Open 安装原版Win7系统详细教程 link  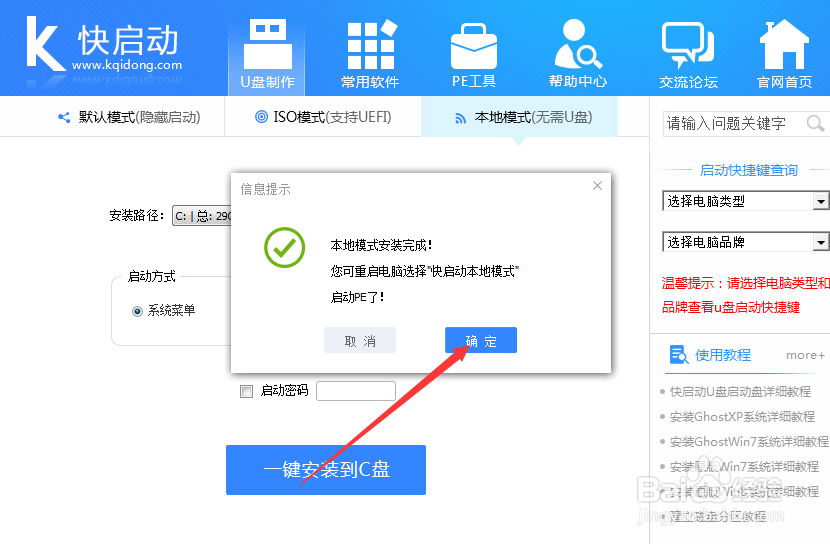pyautogui.click(x=744, y=466)
